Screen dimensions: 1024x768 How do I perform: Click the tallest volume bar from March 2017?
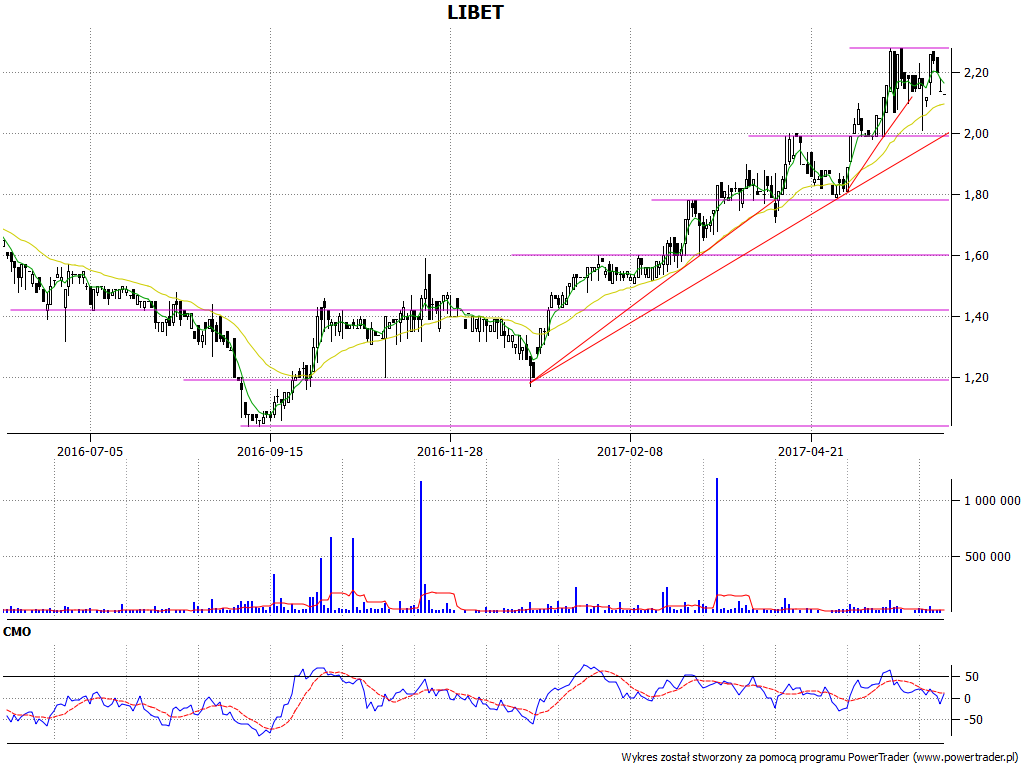[x=717, y=545]
